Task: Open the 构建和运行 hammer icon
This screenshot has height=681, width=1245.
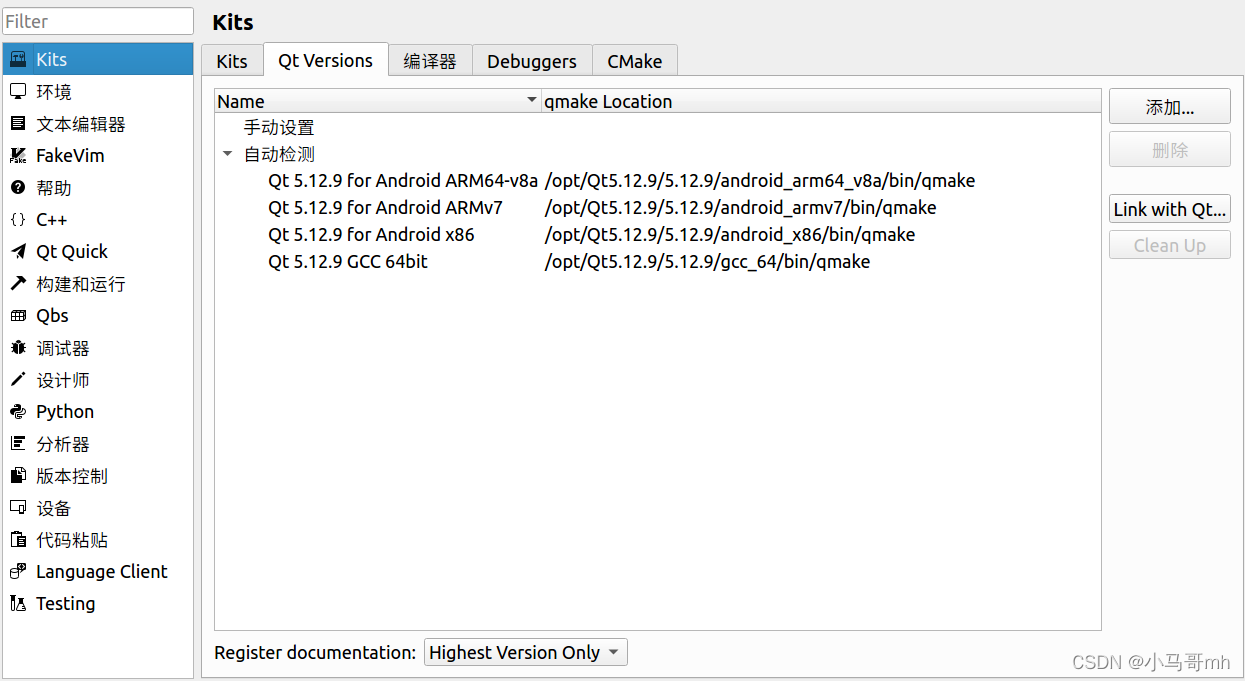Action: pos(18,284)
